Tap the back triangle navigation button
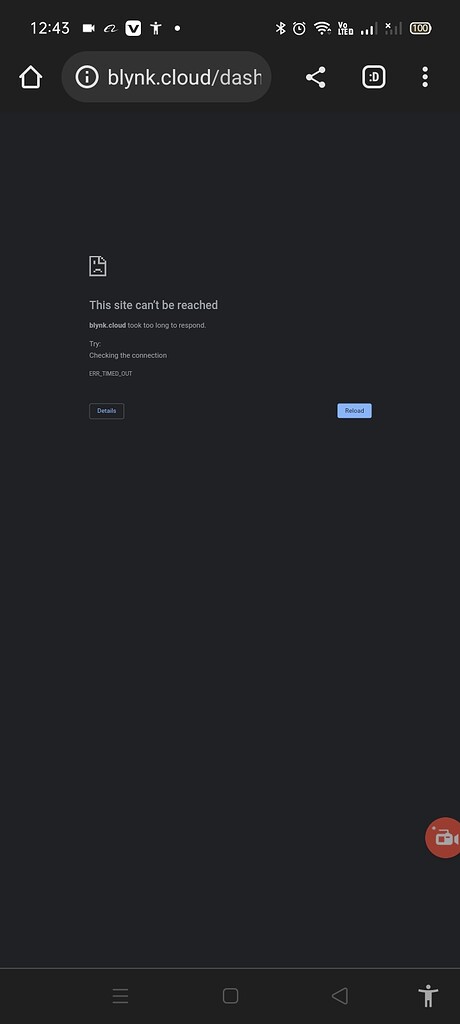Screen dimensions: 460x1024 (x=340, y=996)
